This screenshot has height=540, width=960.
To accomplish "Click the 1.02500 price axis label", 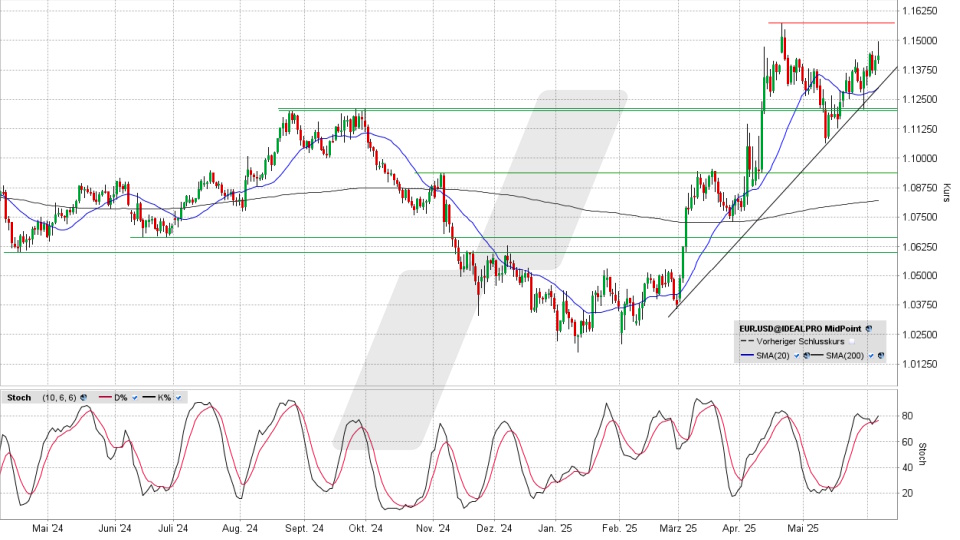I will pos(921,334).
